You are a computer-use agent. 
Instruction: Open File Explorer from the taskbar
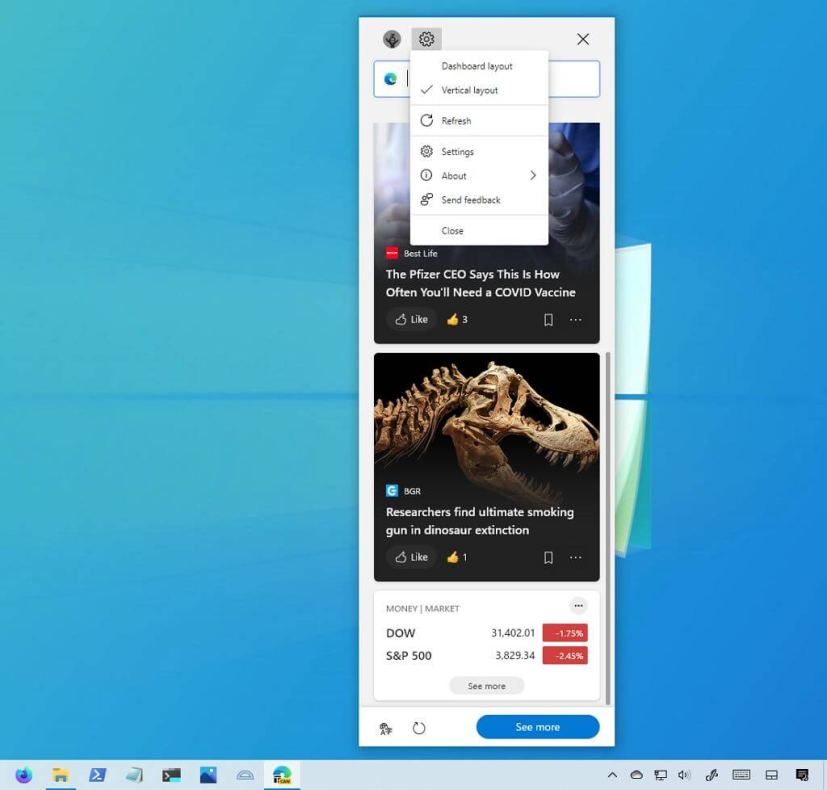coord(61,775)
